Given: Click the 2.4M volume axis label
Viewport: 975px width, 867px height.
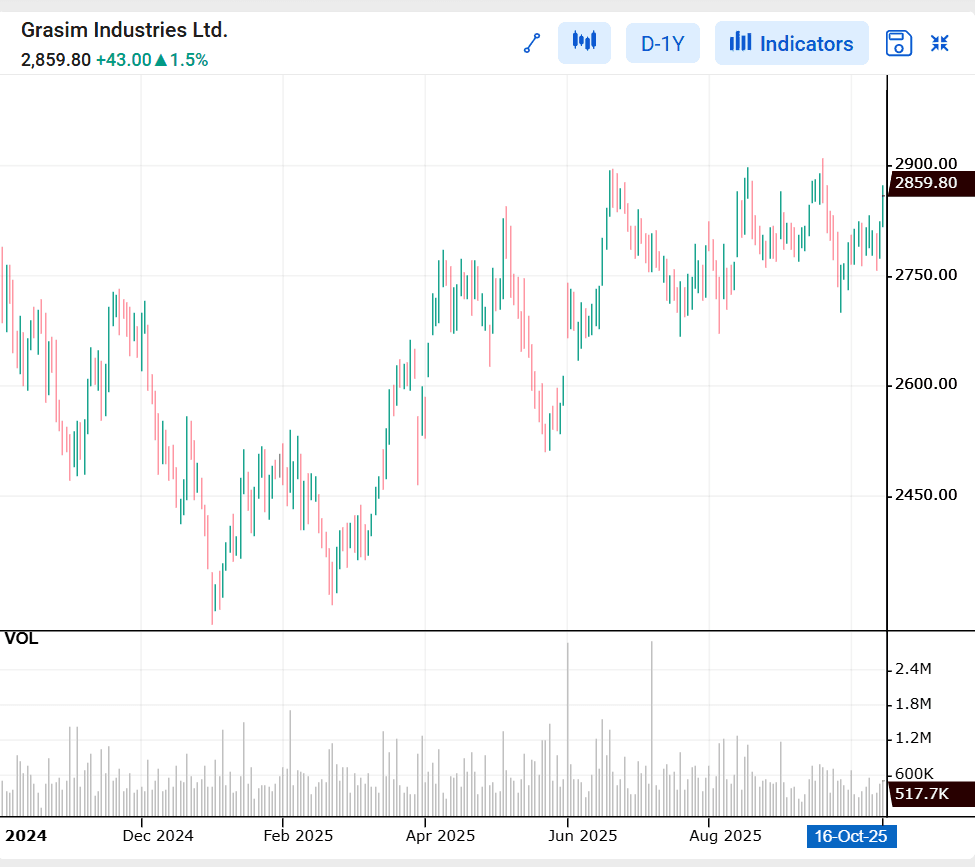Looking at the screenshot, I should click(913, 669).
